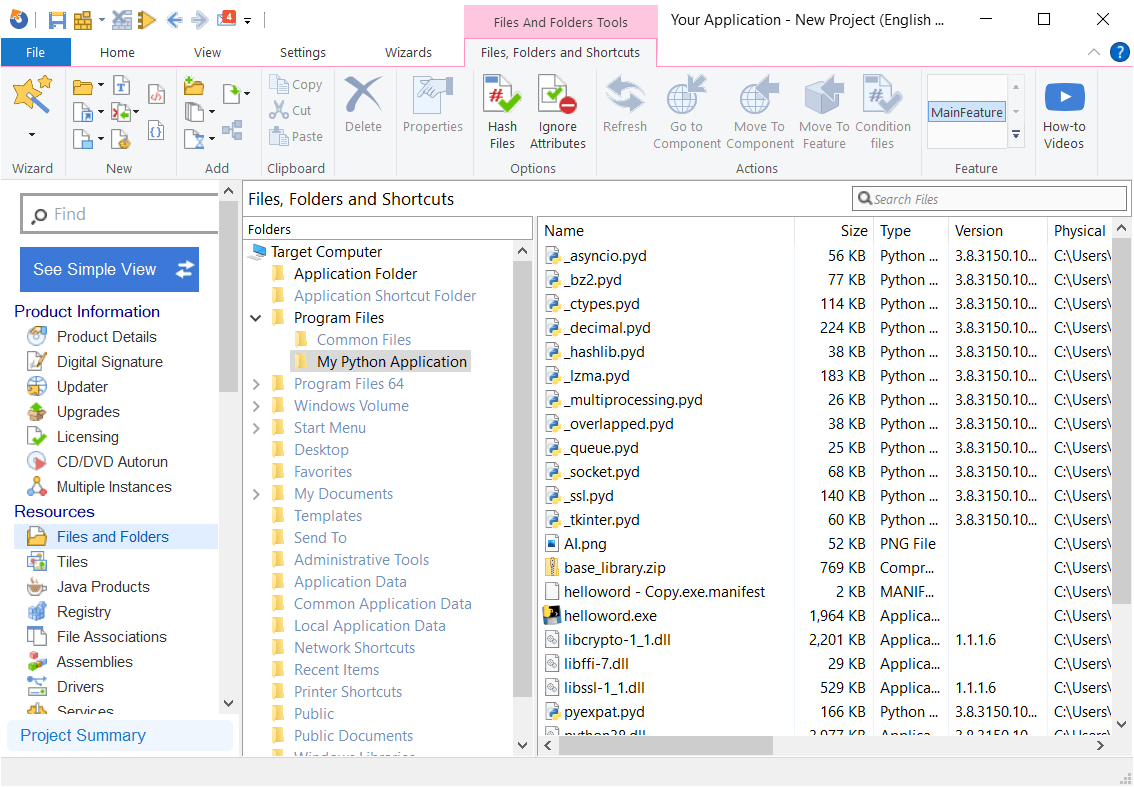Click the Build icon in the quick toolbar
This screenshot has height=787, width=1134.
click(x=83, y=18)
